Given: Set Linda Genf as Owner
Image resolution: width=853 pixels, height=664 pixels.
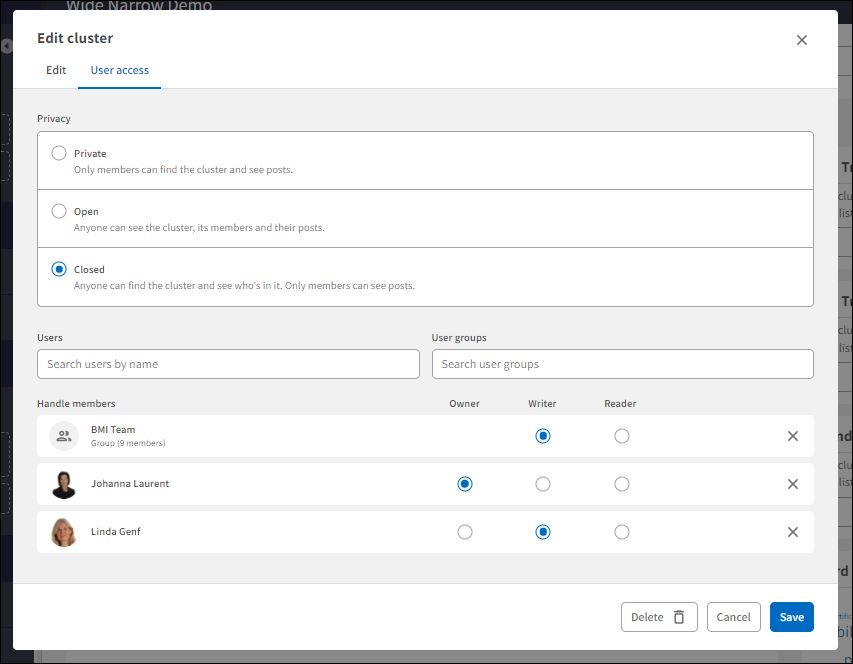Looking at the screenshot, I should [x=465, y=532].
